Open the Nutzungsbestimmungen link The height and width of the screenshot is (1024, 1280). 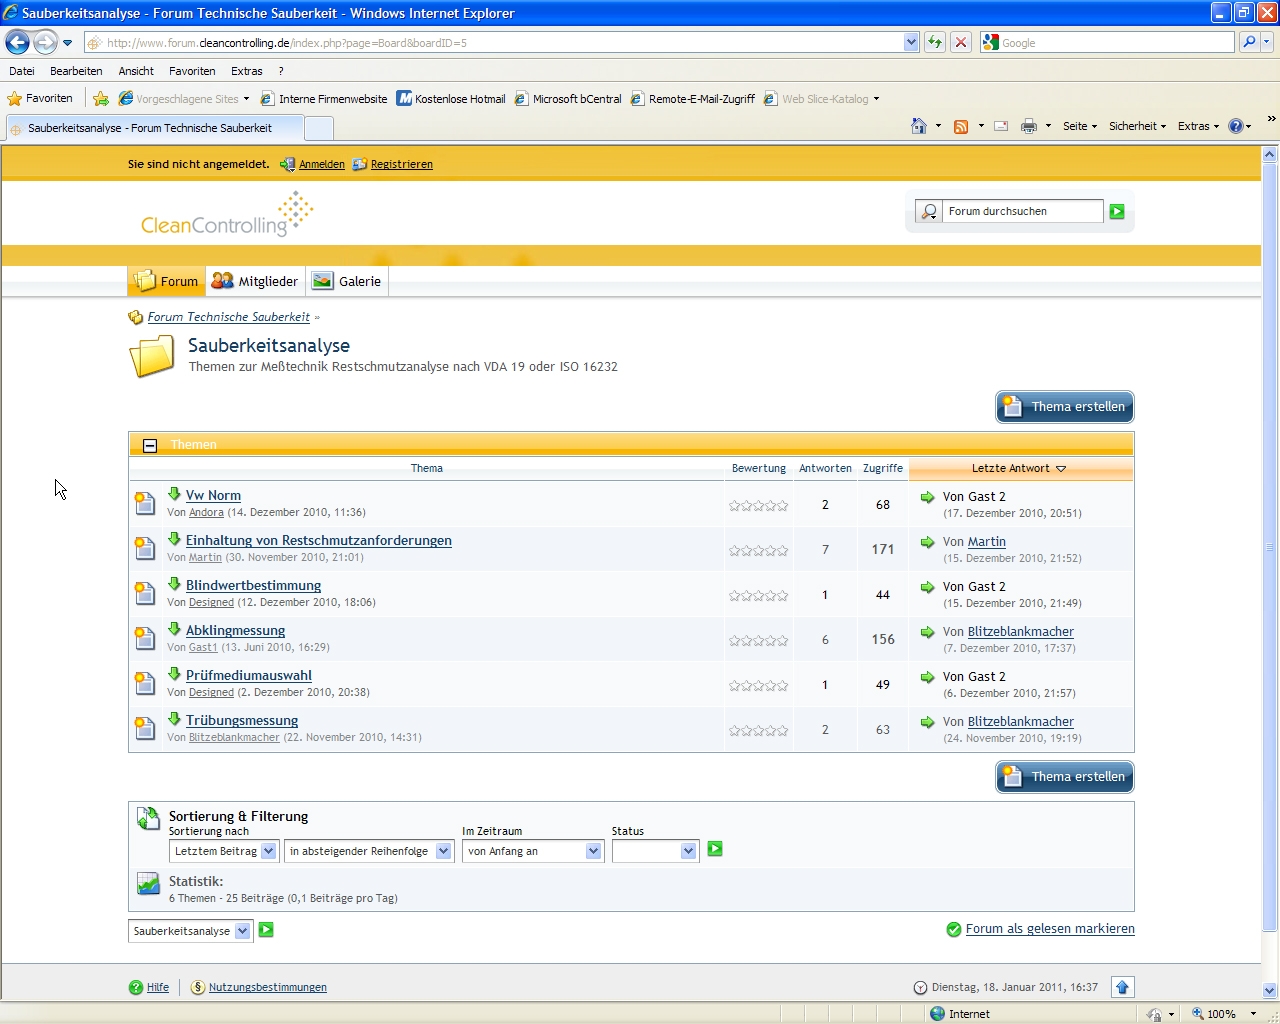tap(268, 987)
